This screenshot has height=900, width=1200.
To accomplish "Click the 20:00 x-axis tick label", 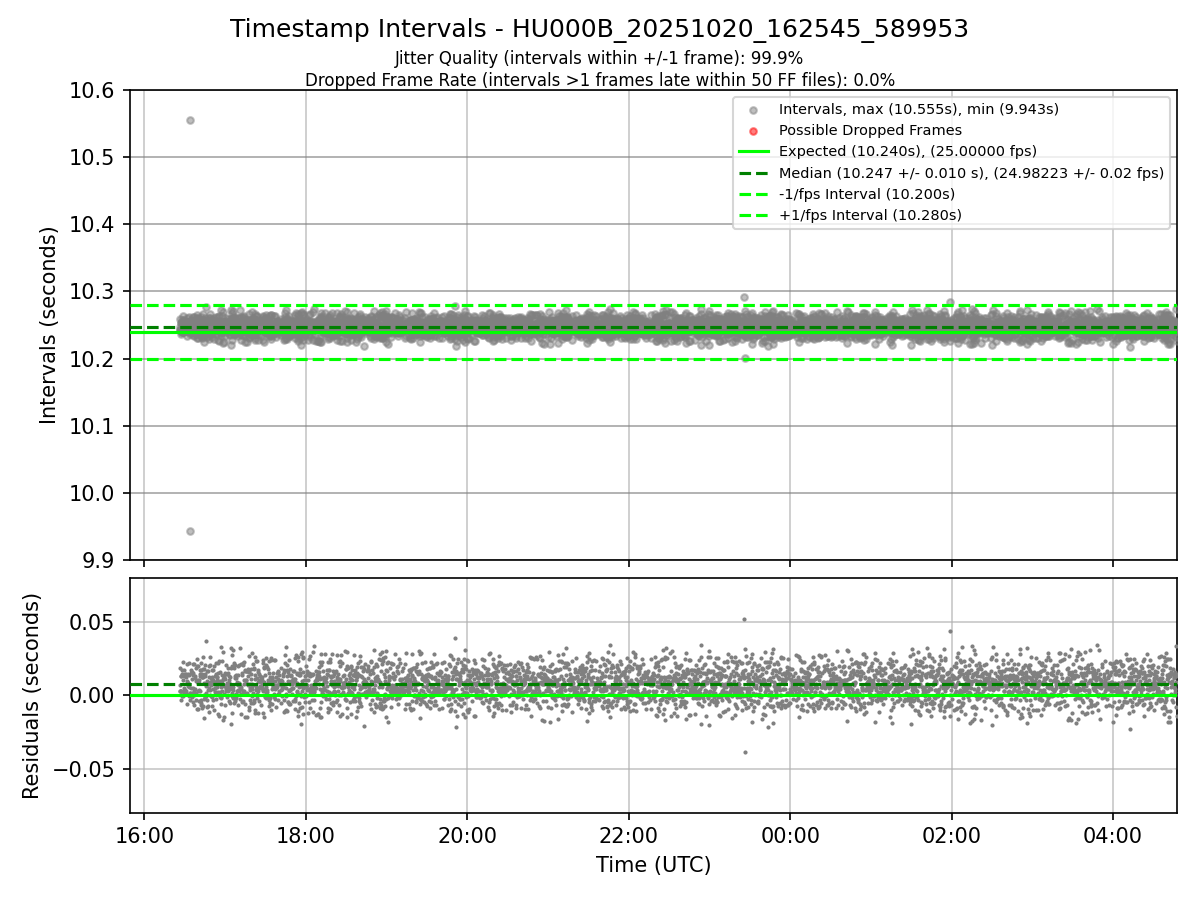I will click(x=467, y=835).
